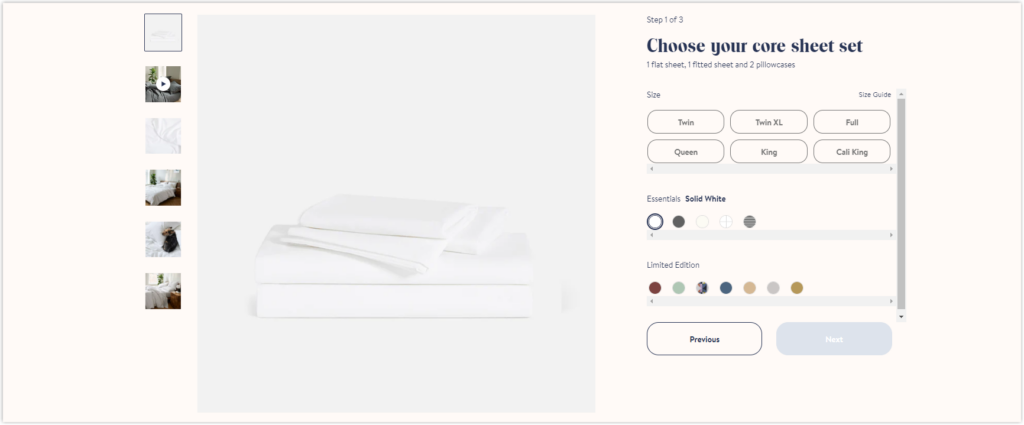The image size is (1024, 425).
Task: Play the product video thumbnail
Action: pyautogui.click(x=163, y=84)
